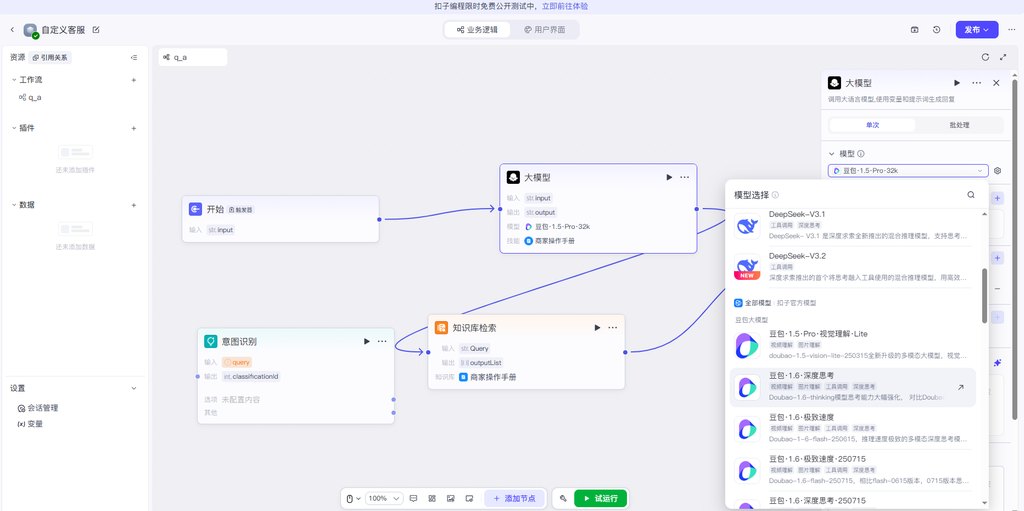Click the canvas refresh icon
Viewport: 1024px width, 511px height.
985,57
